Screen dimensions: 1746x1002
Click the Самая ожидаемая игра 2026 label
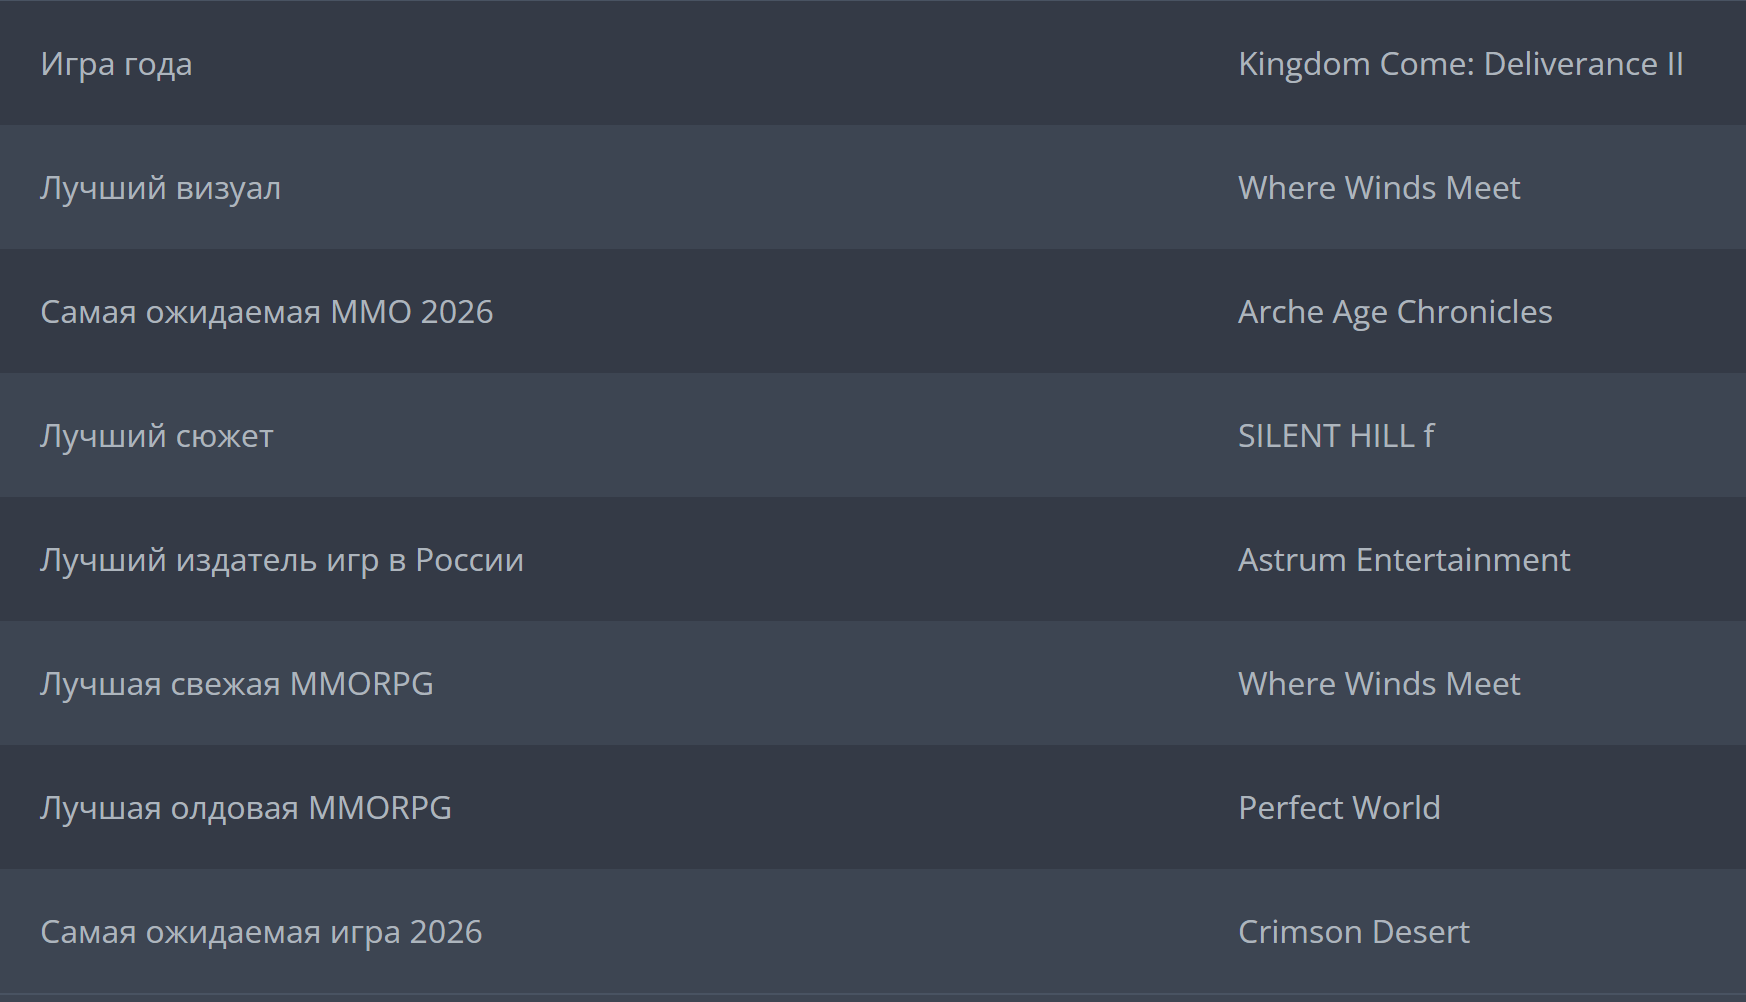point(260,932)
